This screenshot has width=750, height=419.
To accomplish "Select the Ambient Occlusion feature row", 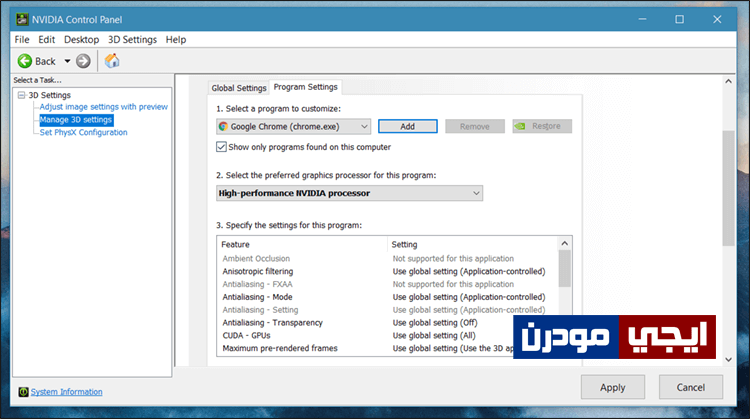I will [x=387, y=258].
